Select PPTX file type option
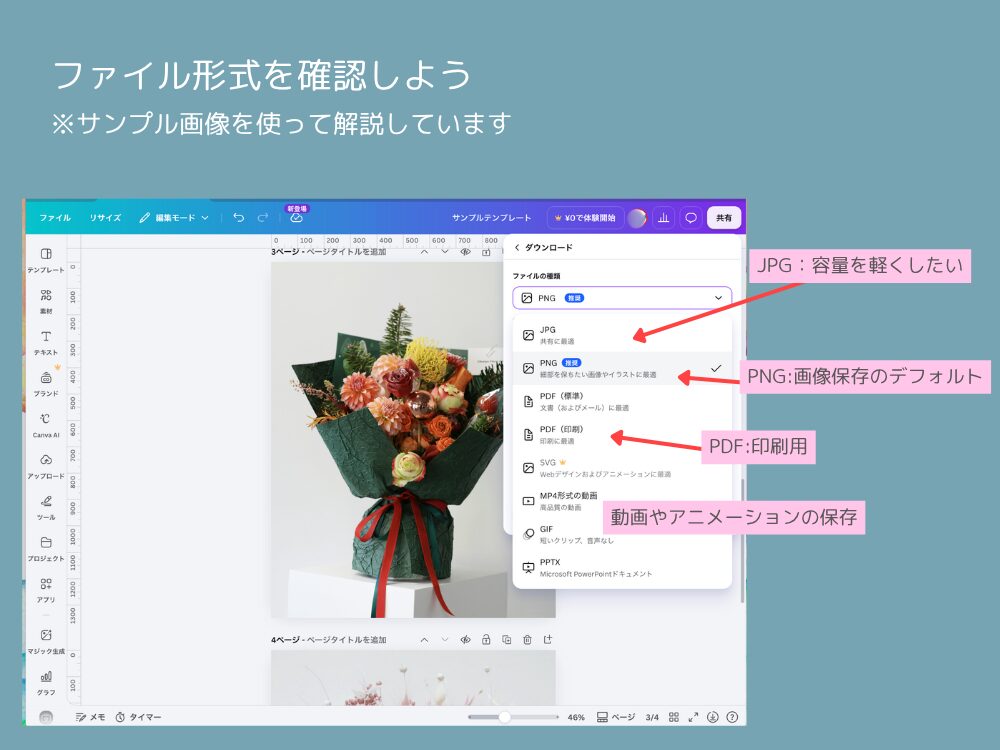 [x=622, y=568]
